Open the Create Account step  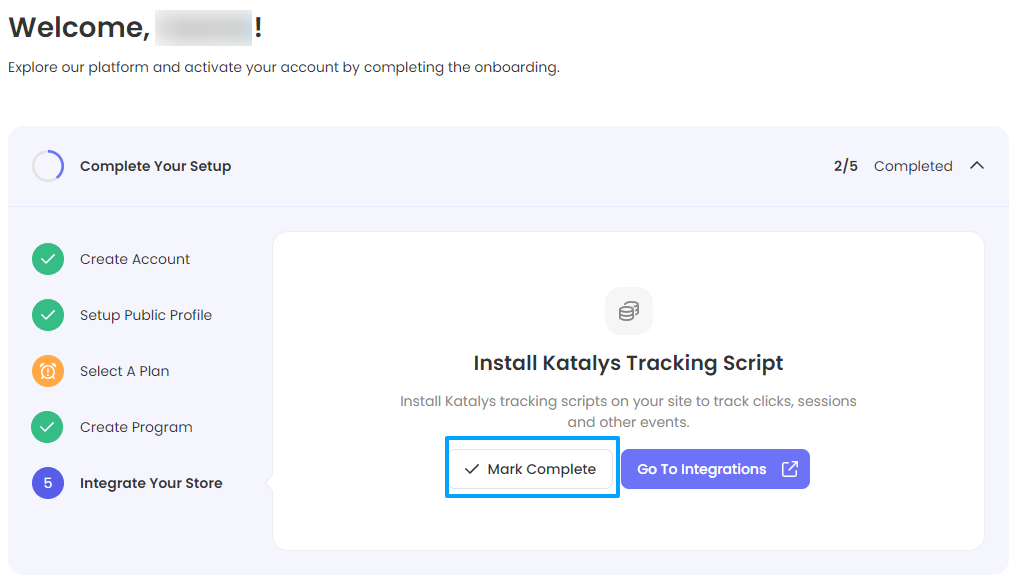tap(135, 259)
